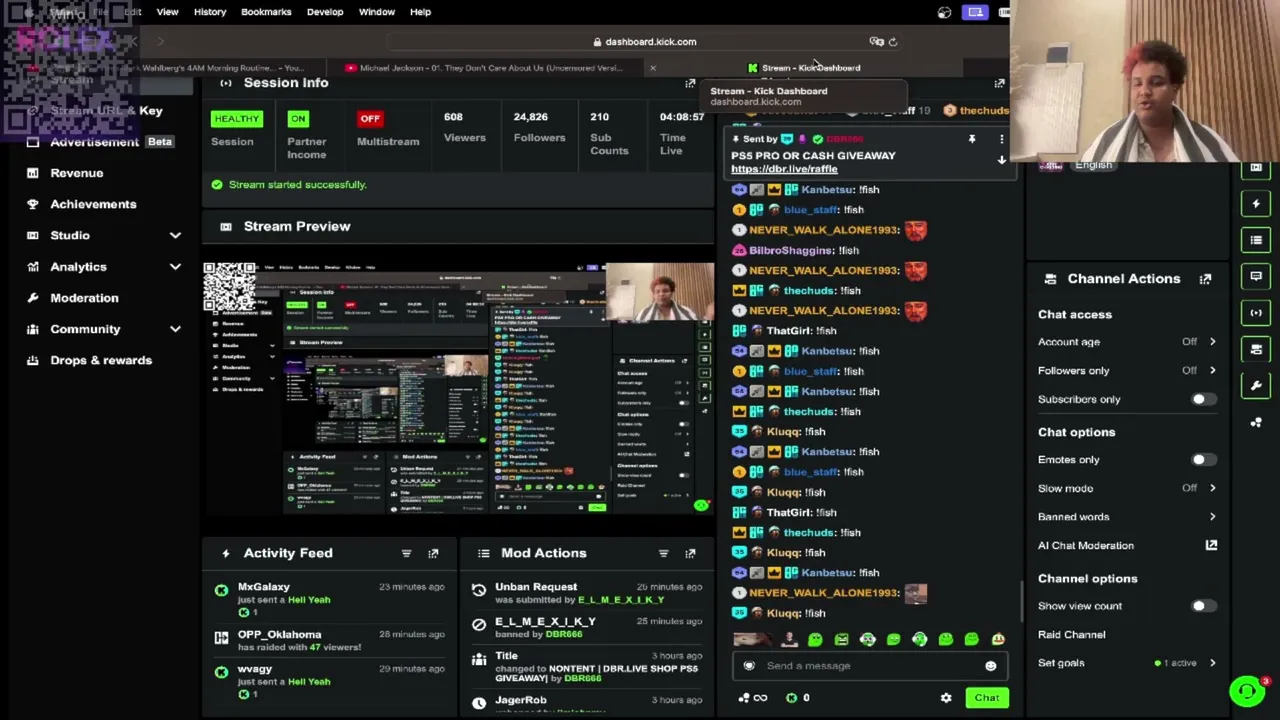This screenshot has width=1280, height=720.
Task: Open the Unban Request mod action entry
Action: point(588,593)
